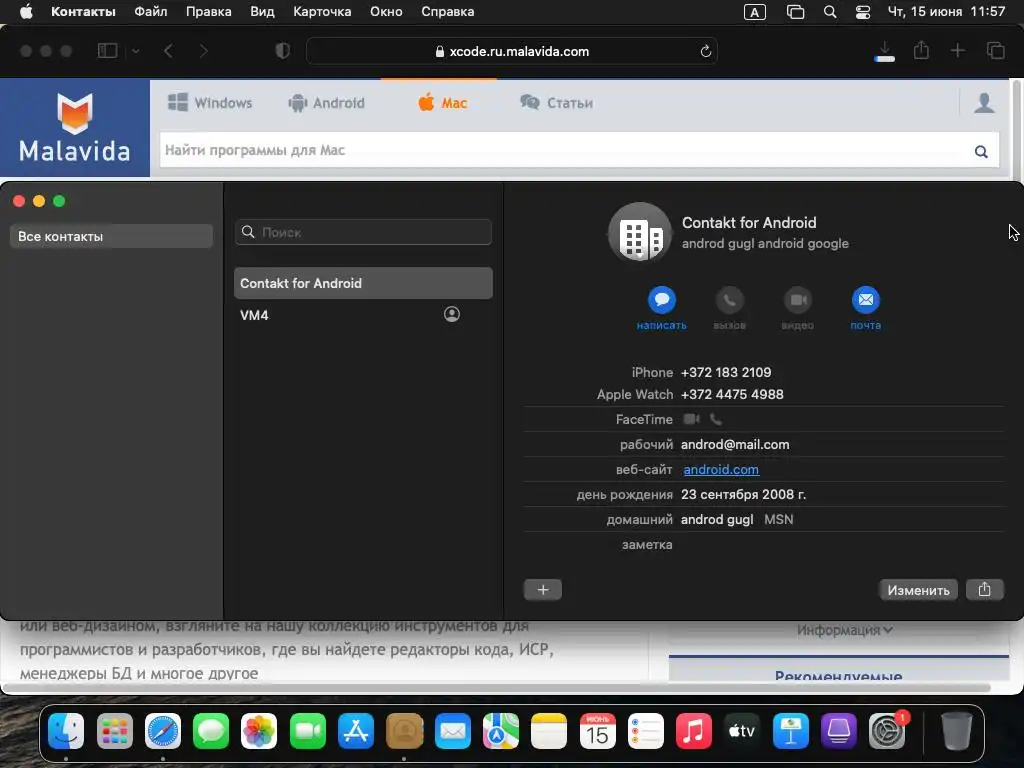The width and height of the screenshot is (1024, 768).
Task: Open the Окно menu
Action: 386,12
